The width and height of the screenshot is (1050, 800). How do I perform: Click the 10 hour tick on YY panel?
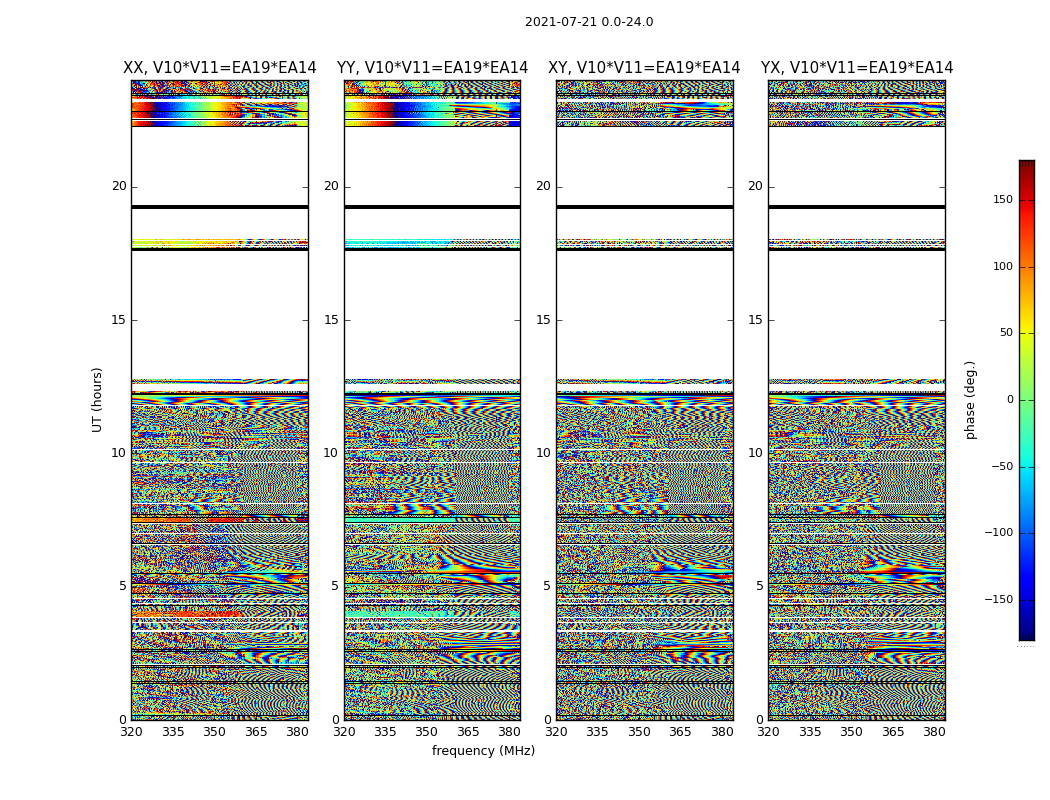(x=331, y=453)
